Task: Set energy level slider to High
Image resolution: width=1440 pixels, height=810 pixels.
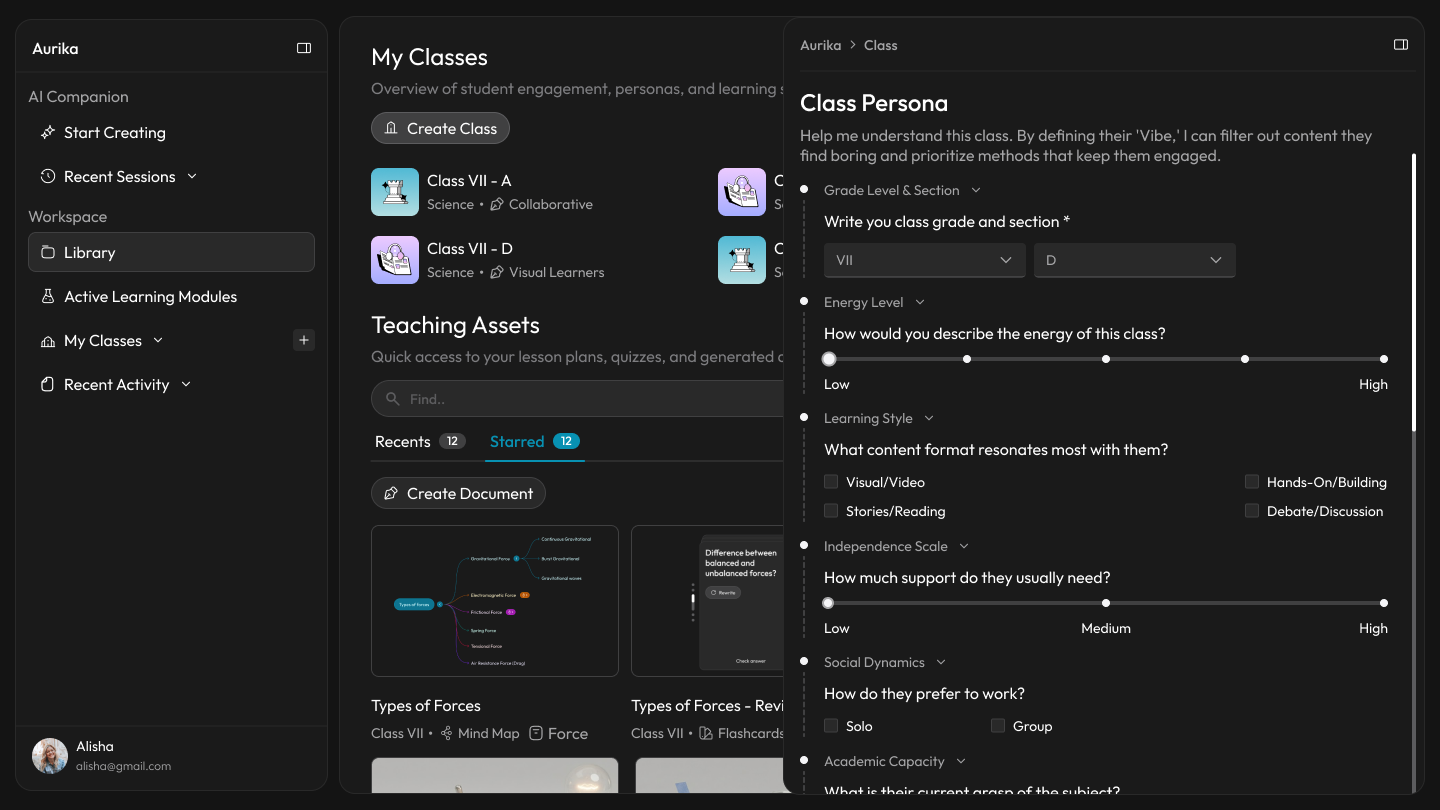Action: [1383, 359]
